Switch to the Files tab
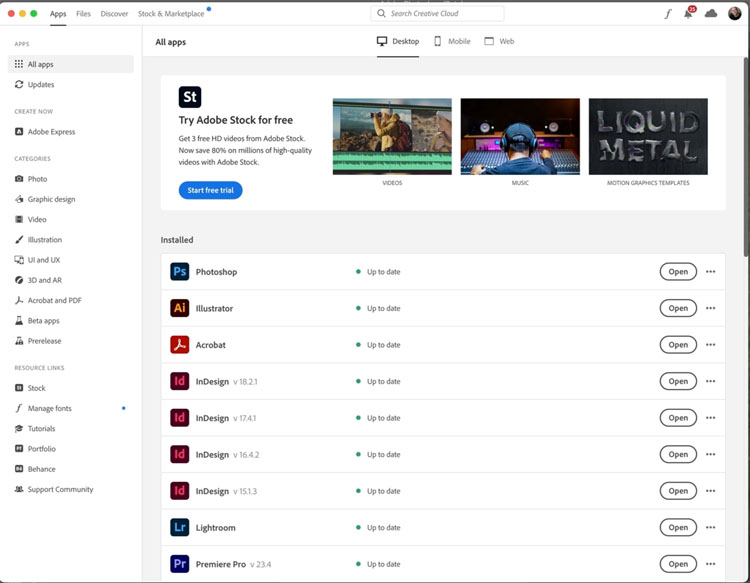The height and width of the screenshot is (583, 750). click(83, 14)
